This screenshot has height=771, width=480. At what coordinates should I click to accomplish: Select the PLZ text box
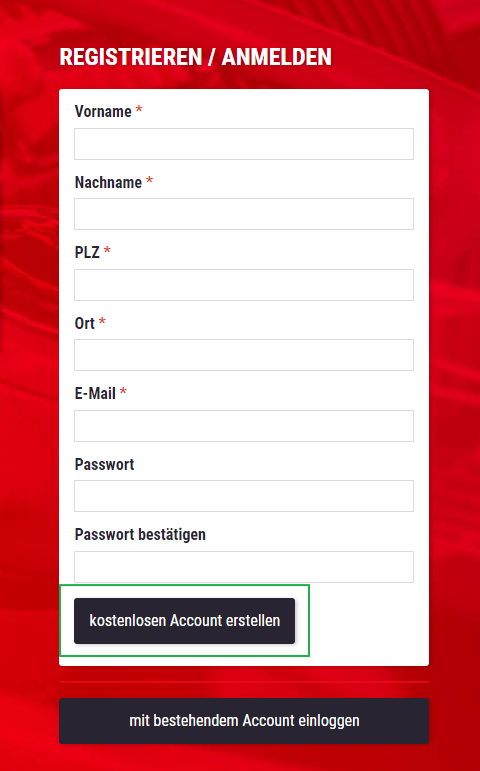(244, 285)
